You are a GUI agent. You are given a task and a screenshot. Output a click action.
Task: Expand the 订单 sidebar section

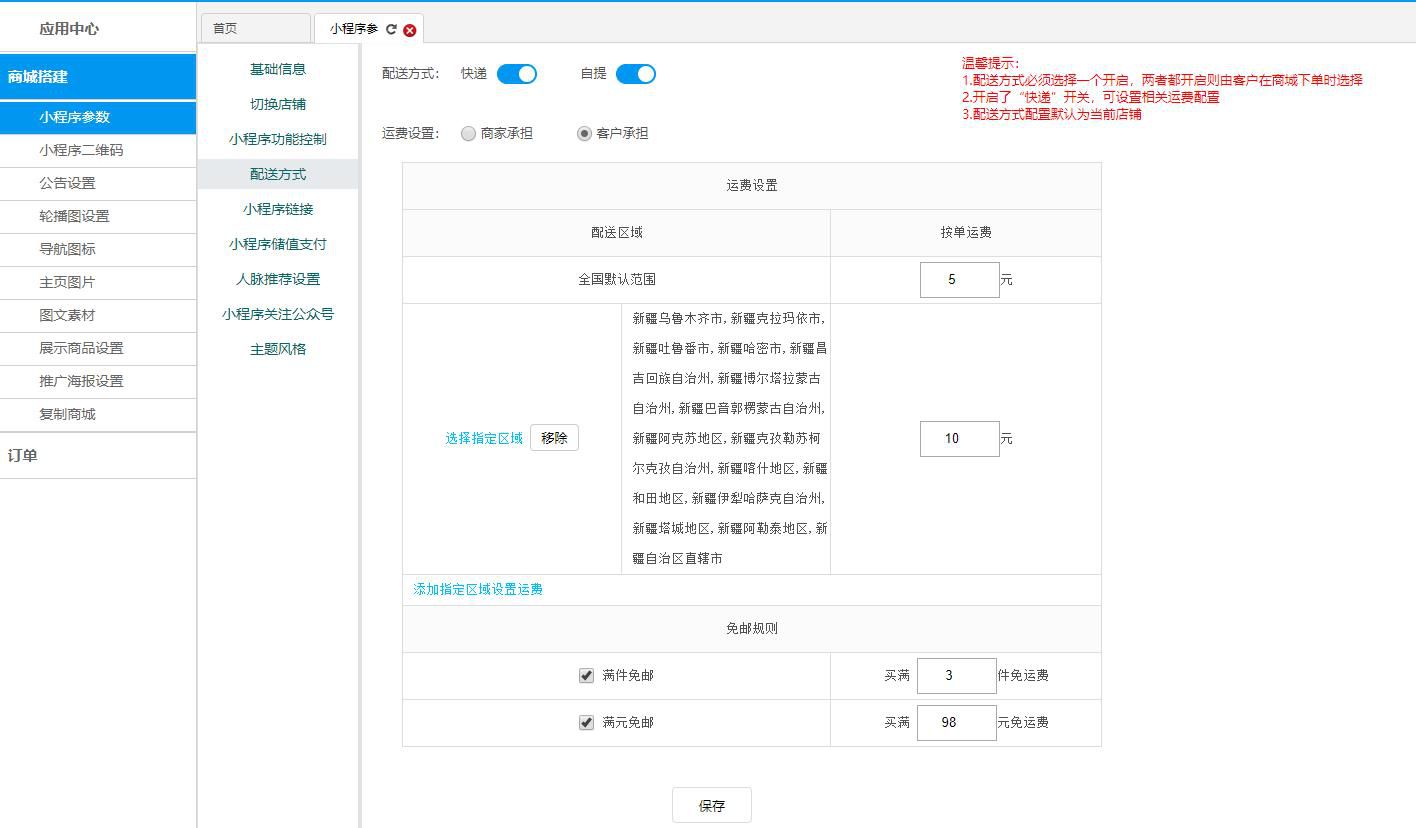(x=97, y=455)
